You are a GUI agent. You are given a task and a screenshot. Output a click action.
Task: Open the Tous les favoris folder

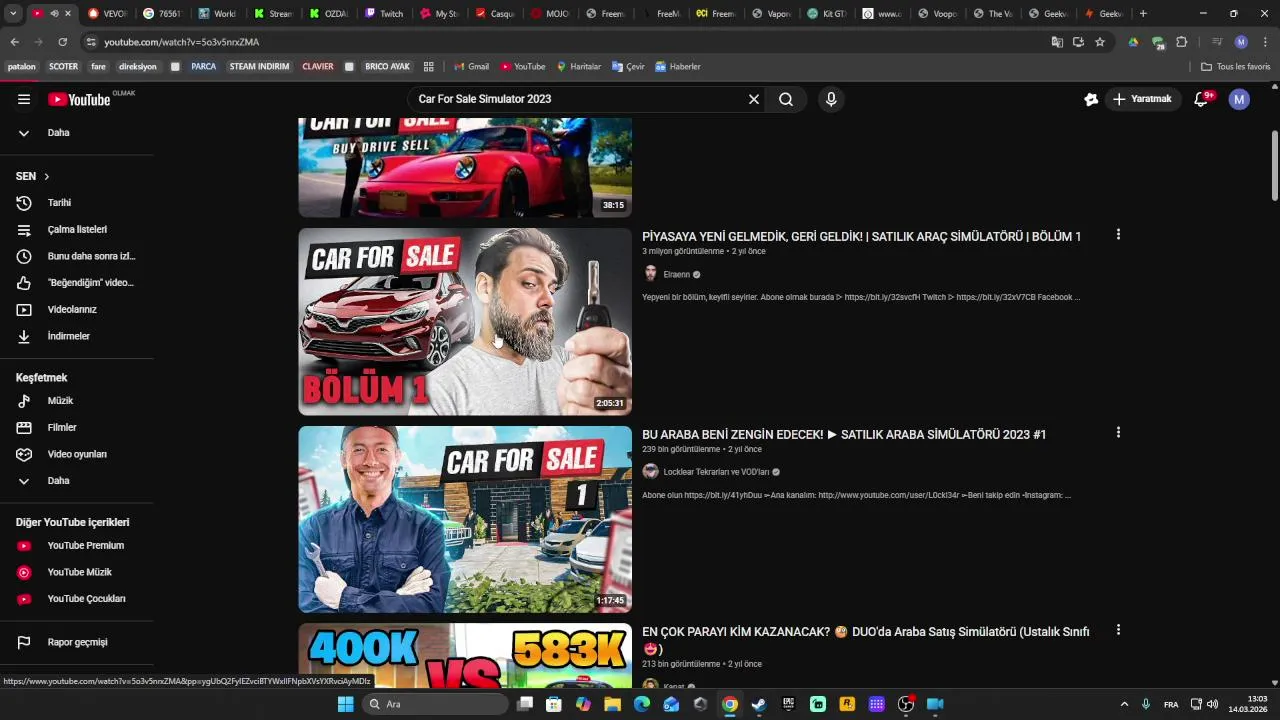click(x=1236, y=67)
